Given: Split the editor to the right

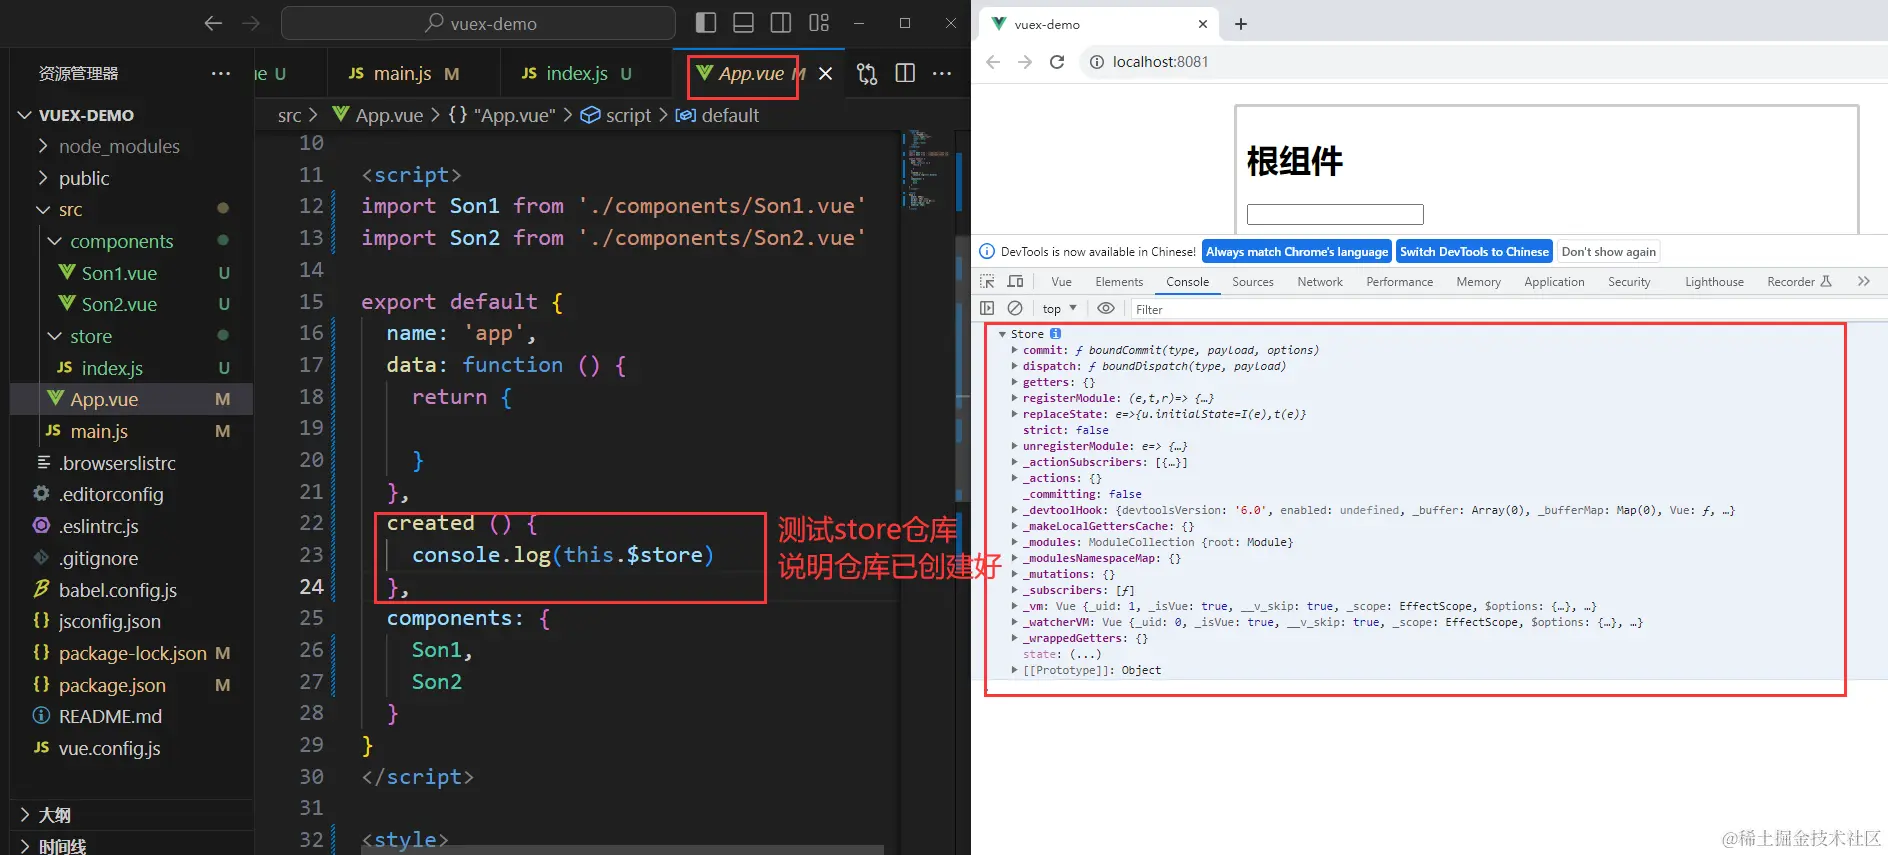Looking at the screenshot, I should 905,73.
